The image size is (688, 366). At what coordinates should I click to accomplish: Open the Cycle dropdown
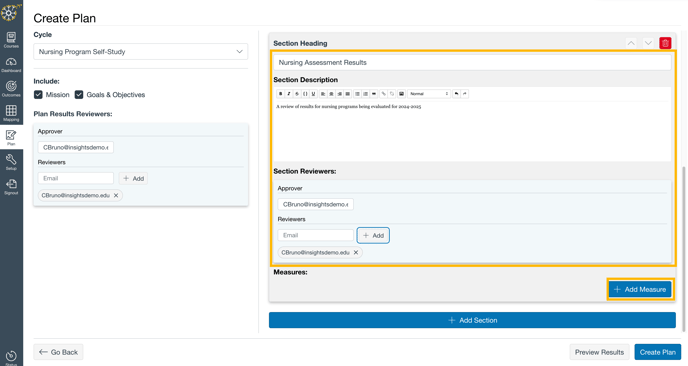point(140,52)
